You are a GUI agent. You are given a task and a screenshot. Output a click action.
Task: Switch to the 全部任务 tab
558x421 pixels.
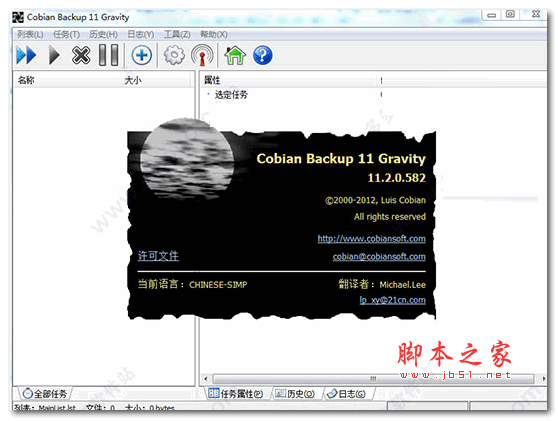tap(44, 394)
